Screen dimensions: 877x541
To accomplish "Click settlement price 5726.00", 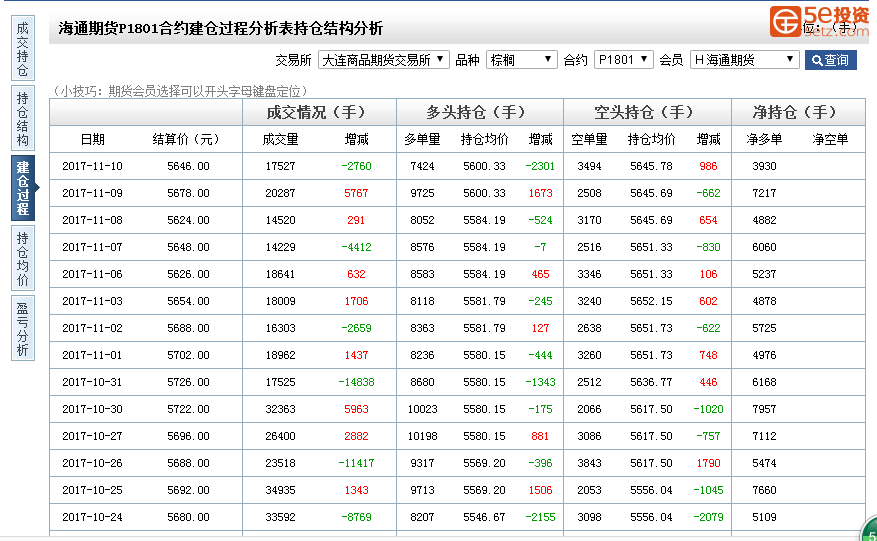I will (188, 382).
